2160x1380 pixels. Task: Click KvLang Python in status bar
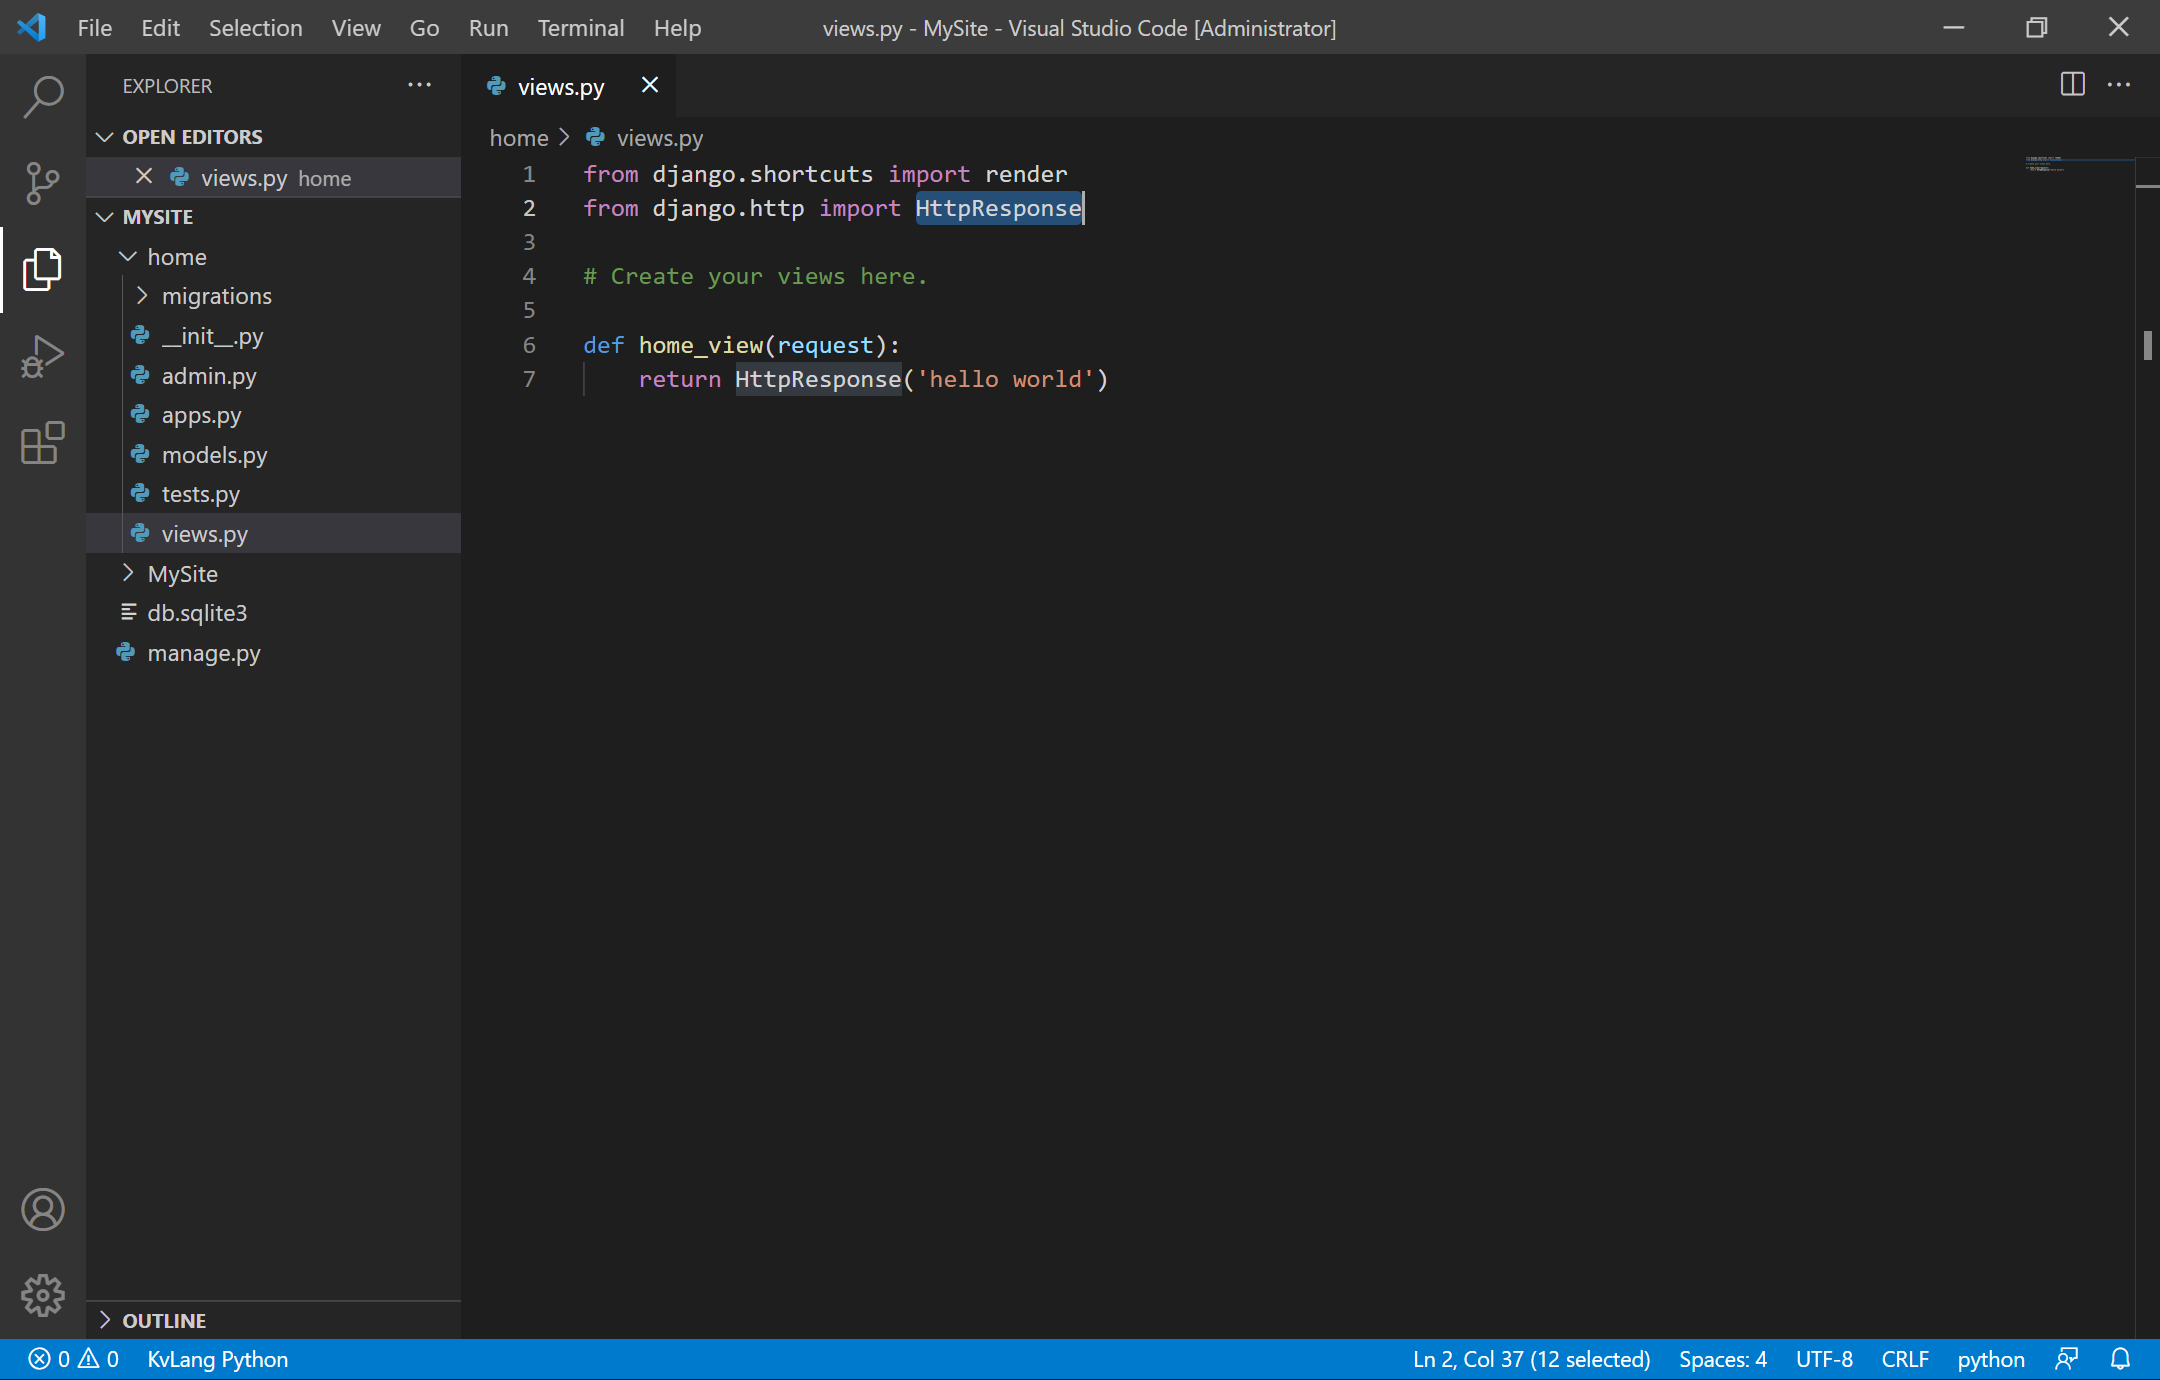tap(217, 1359)
